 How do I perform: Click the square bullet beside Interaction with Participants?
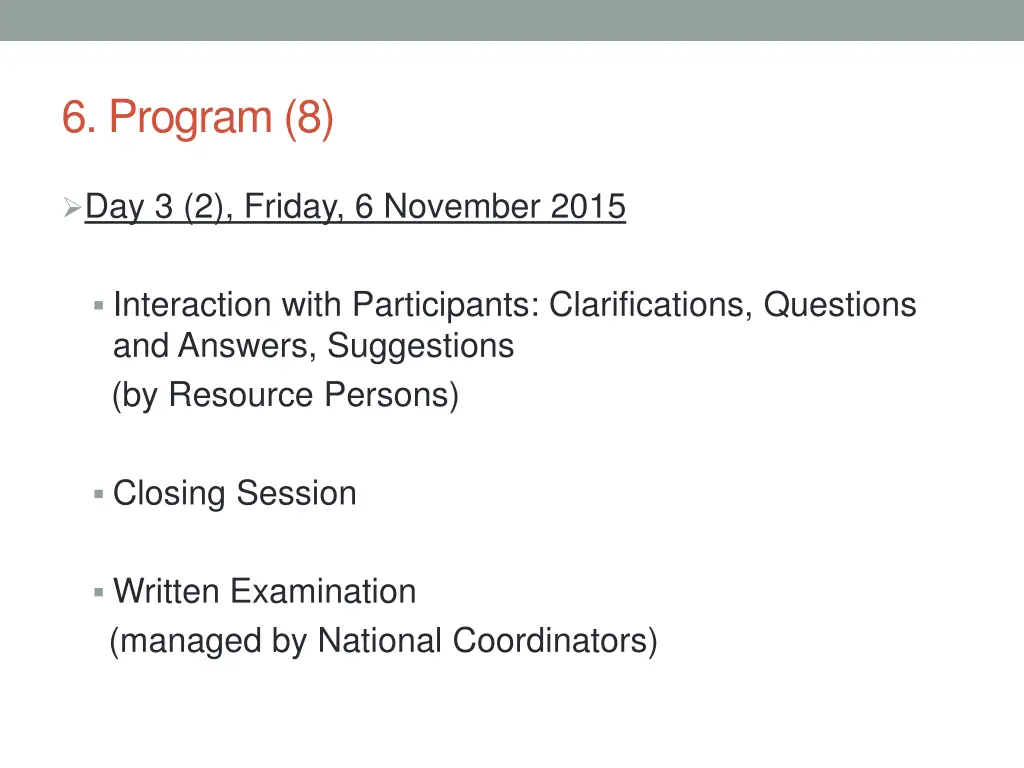(x=99, y=305)
